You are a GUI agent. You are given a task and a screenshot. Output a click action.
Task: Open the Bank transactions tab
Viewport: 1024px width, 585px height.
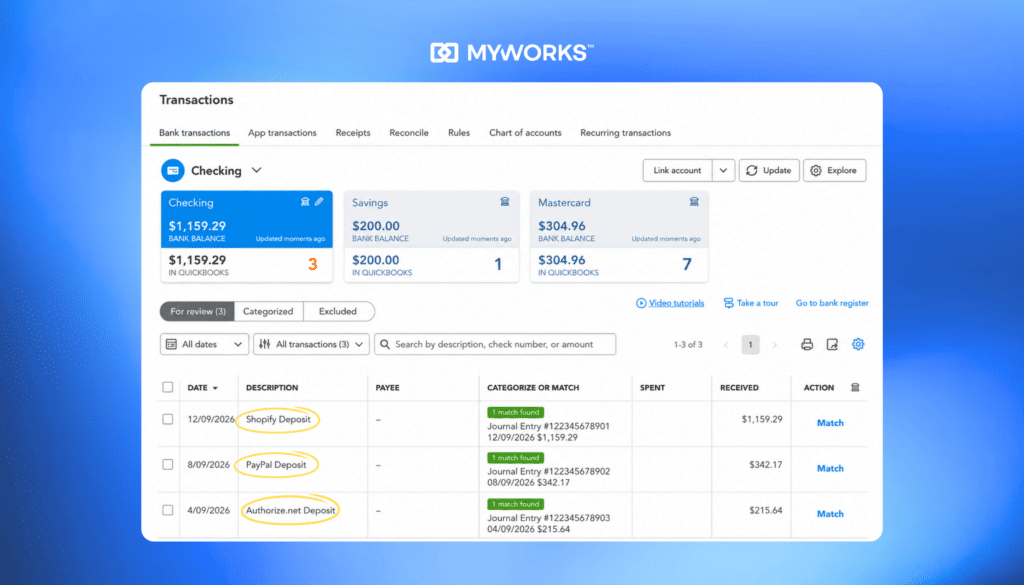click(x=195, y=133)
